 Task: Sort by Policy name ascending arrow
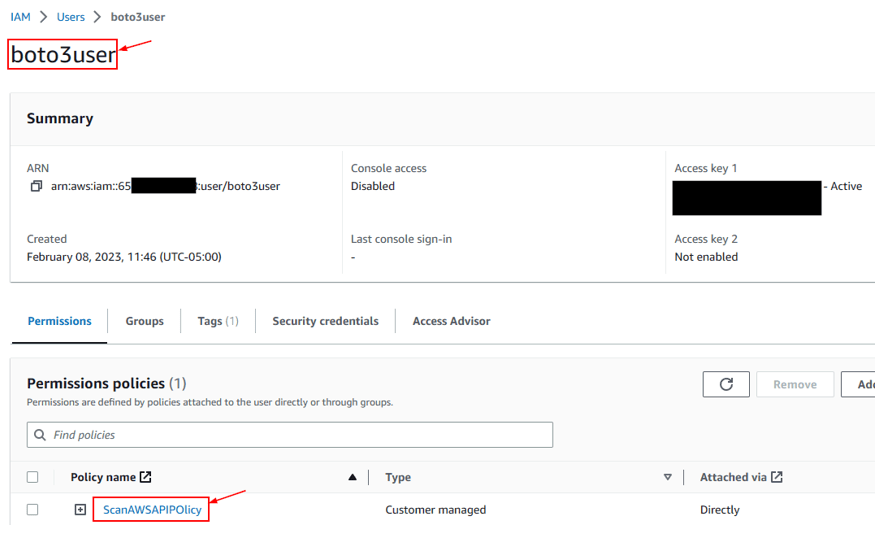pos(352,478)
